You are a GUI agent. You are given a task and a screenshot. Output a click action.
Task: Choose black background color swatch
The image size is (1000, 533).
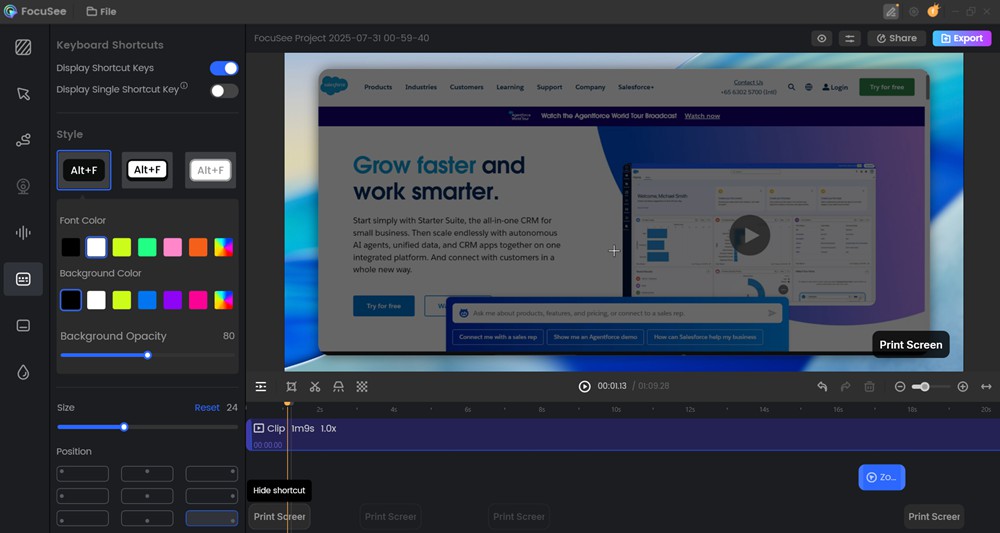point(71,300)
